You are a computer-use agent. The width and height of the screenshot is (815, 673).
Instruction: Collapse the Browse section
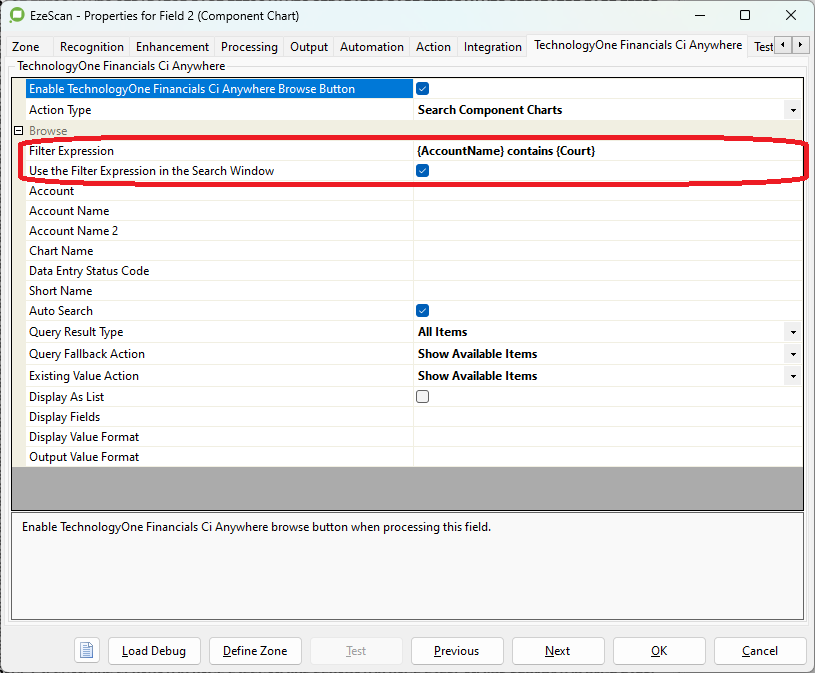(18, 131)
